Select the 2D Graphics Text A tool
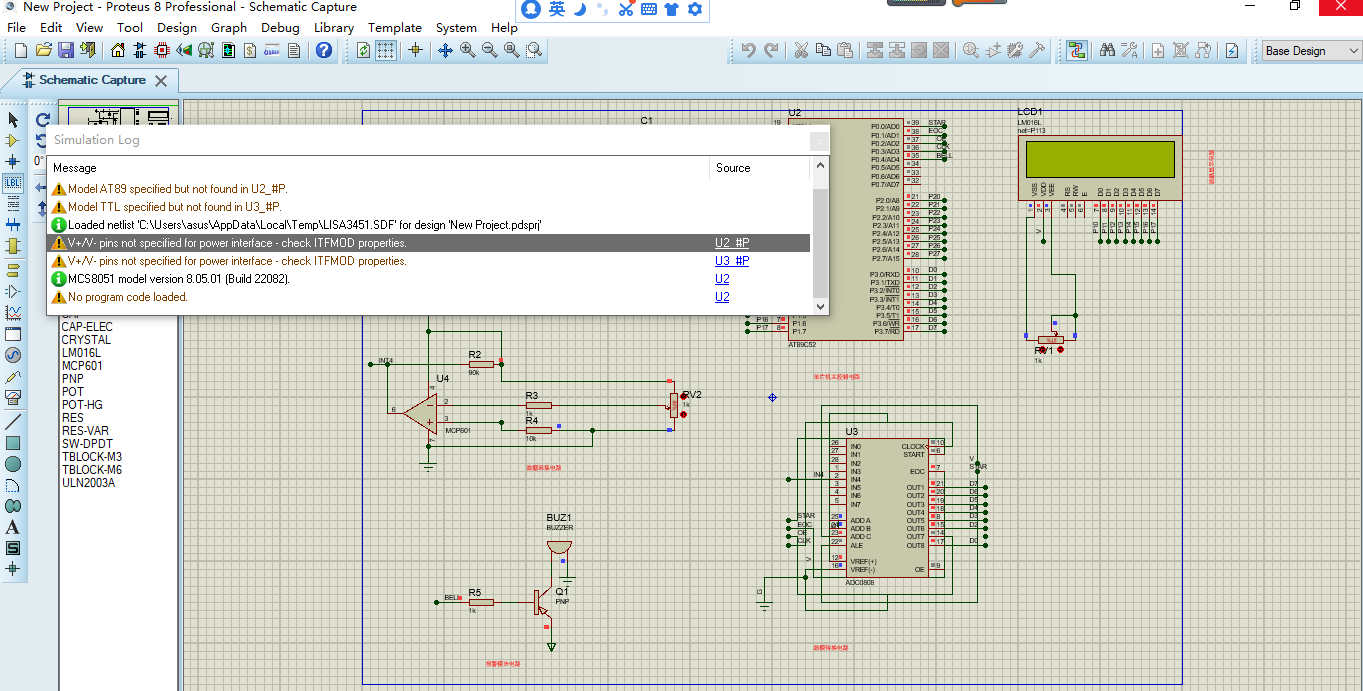 coord(13,527)
